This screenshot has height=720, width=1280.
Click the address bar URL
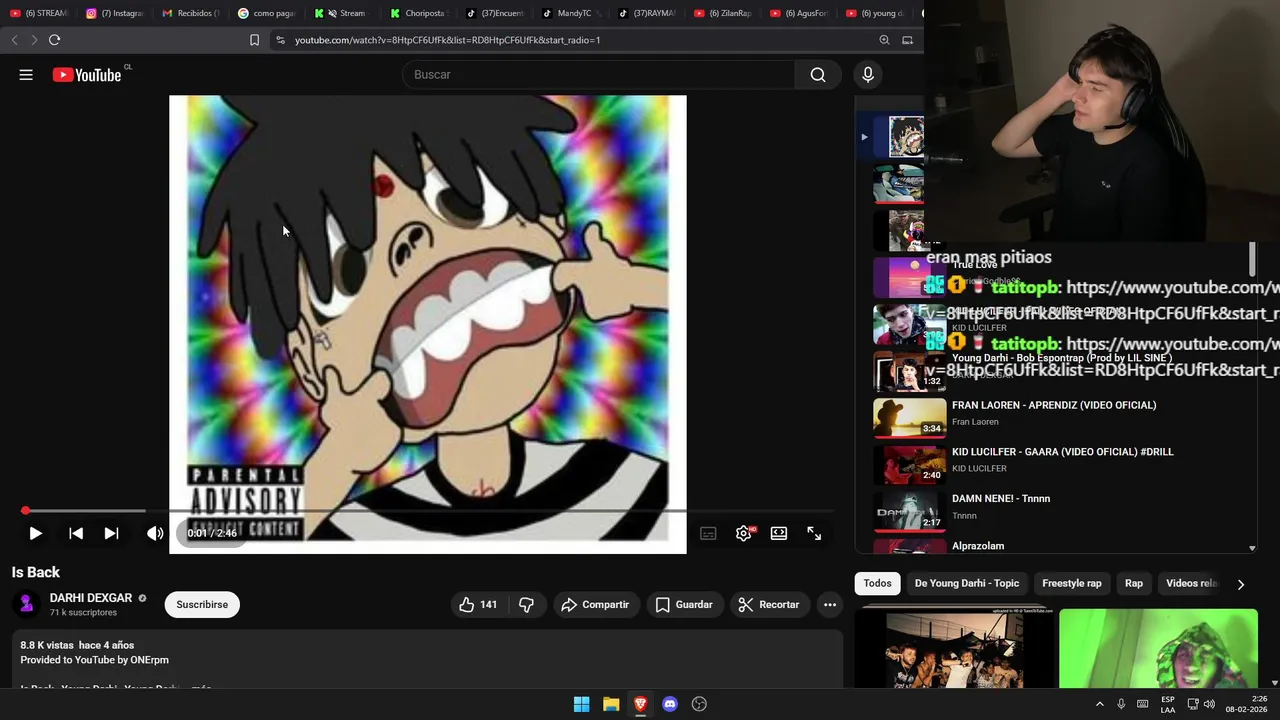tap(447, 40)
